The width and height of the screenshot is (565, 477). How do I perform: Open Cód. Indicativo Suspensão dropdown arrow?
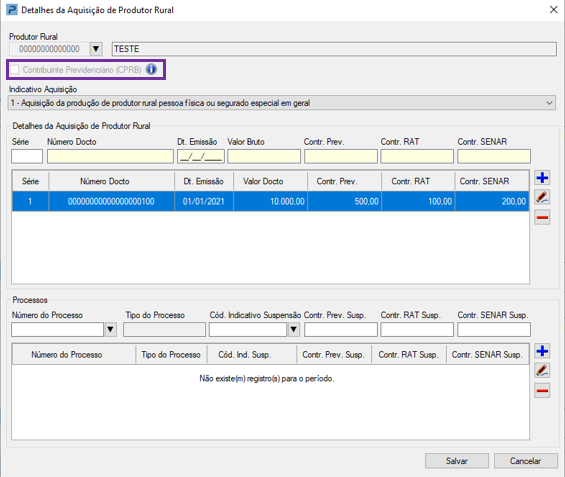click(x=293, y=329)
